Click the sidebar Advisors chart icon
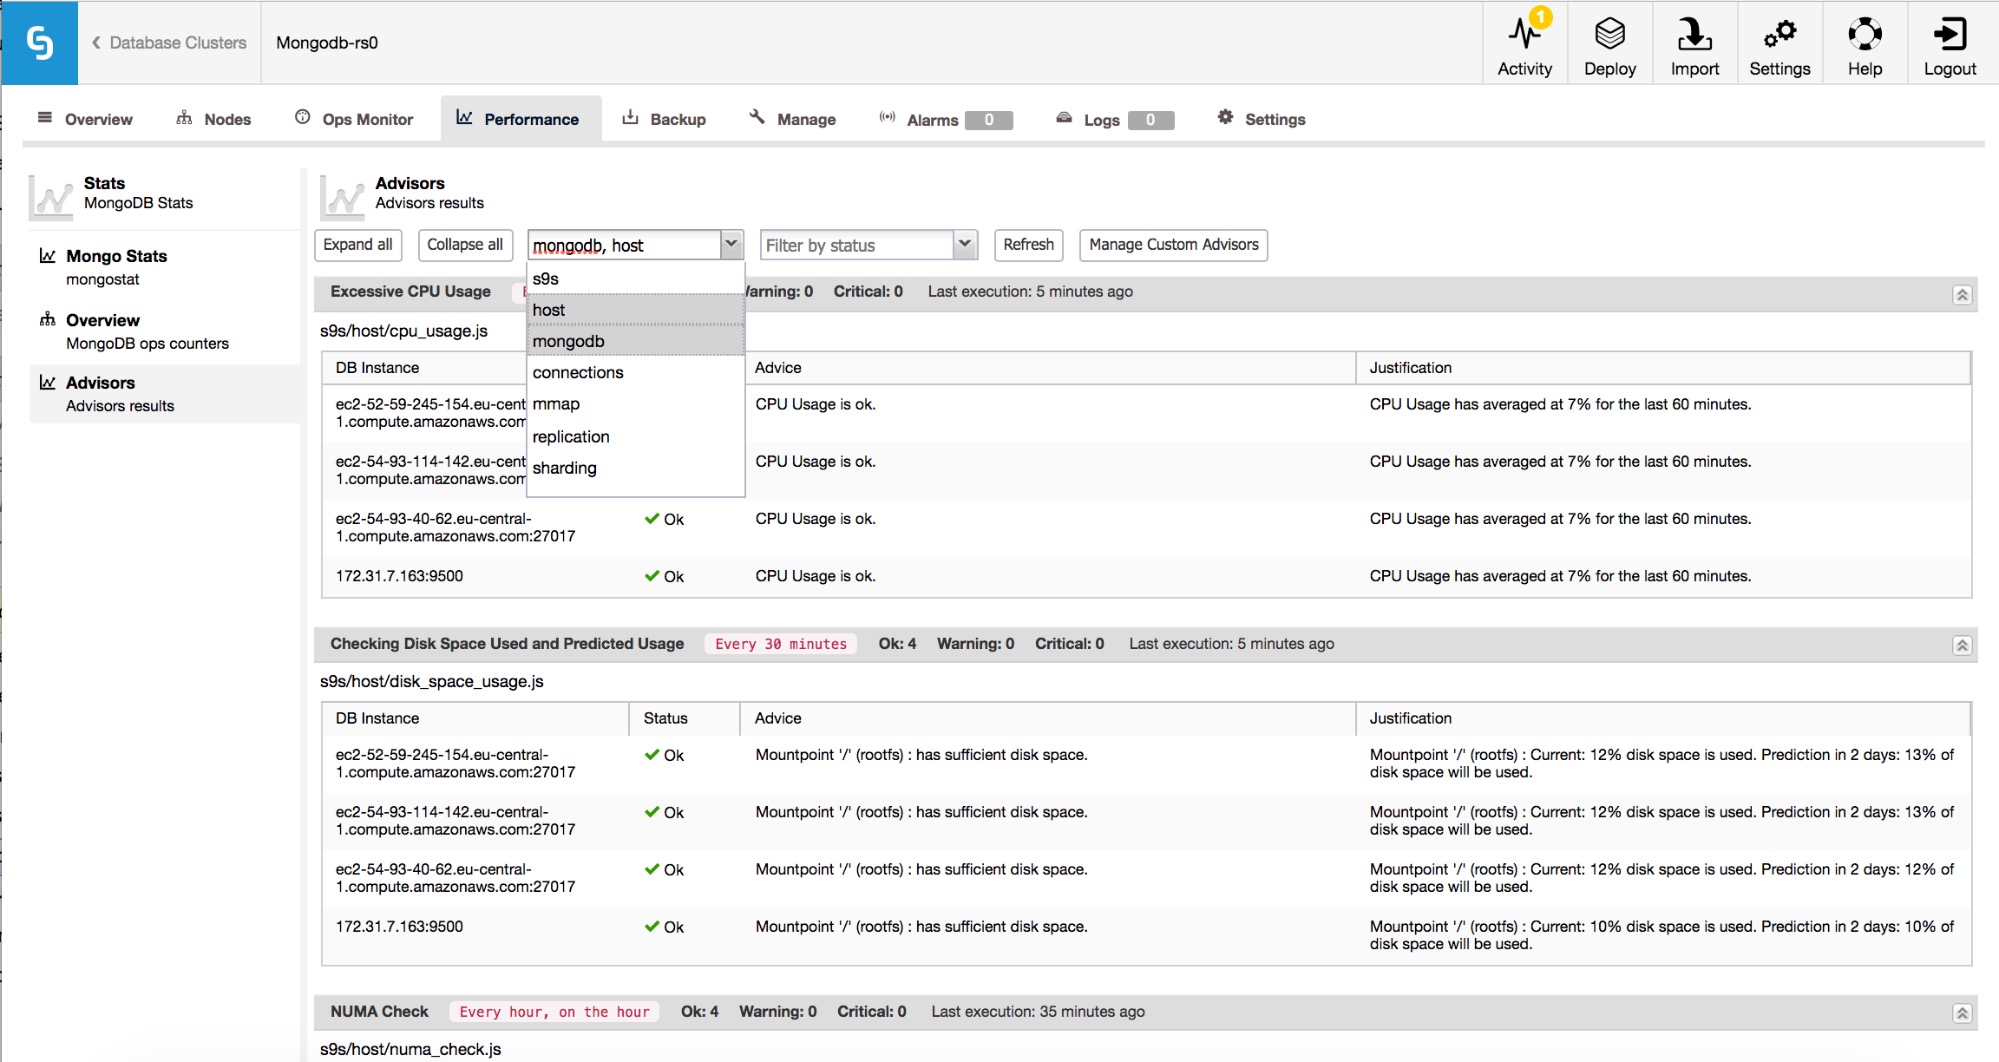1999x1062 pixels. coord(47,382)
